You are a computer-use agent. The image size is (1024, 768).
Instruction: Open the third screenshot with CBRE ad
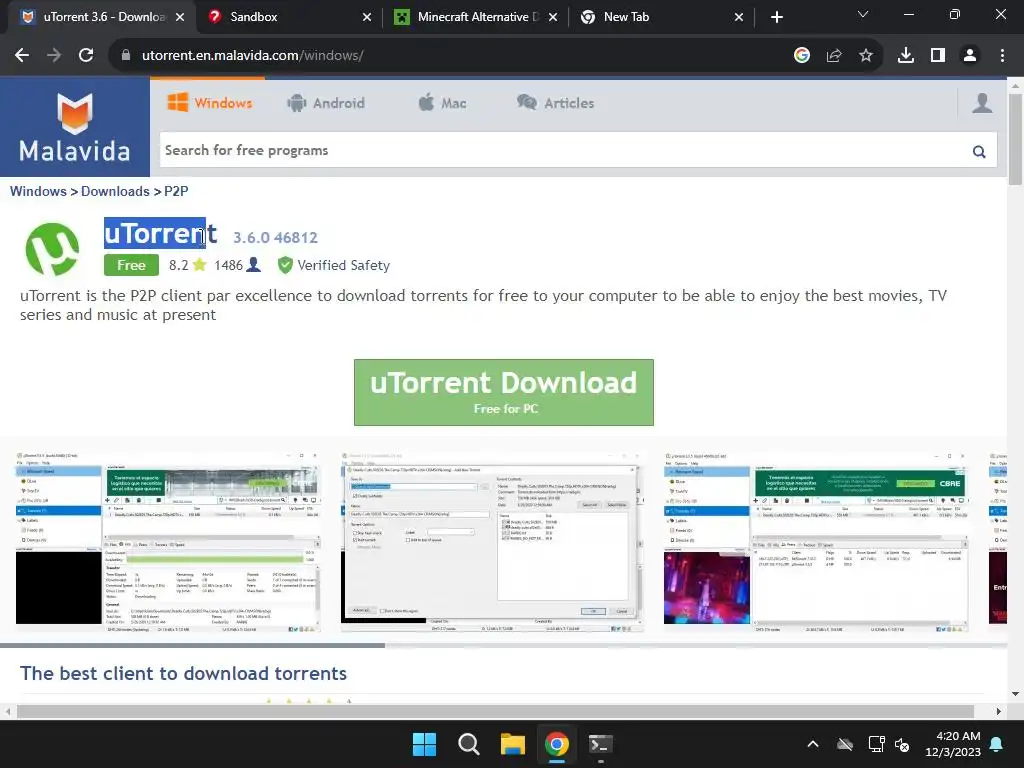(816, 541)
